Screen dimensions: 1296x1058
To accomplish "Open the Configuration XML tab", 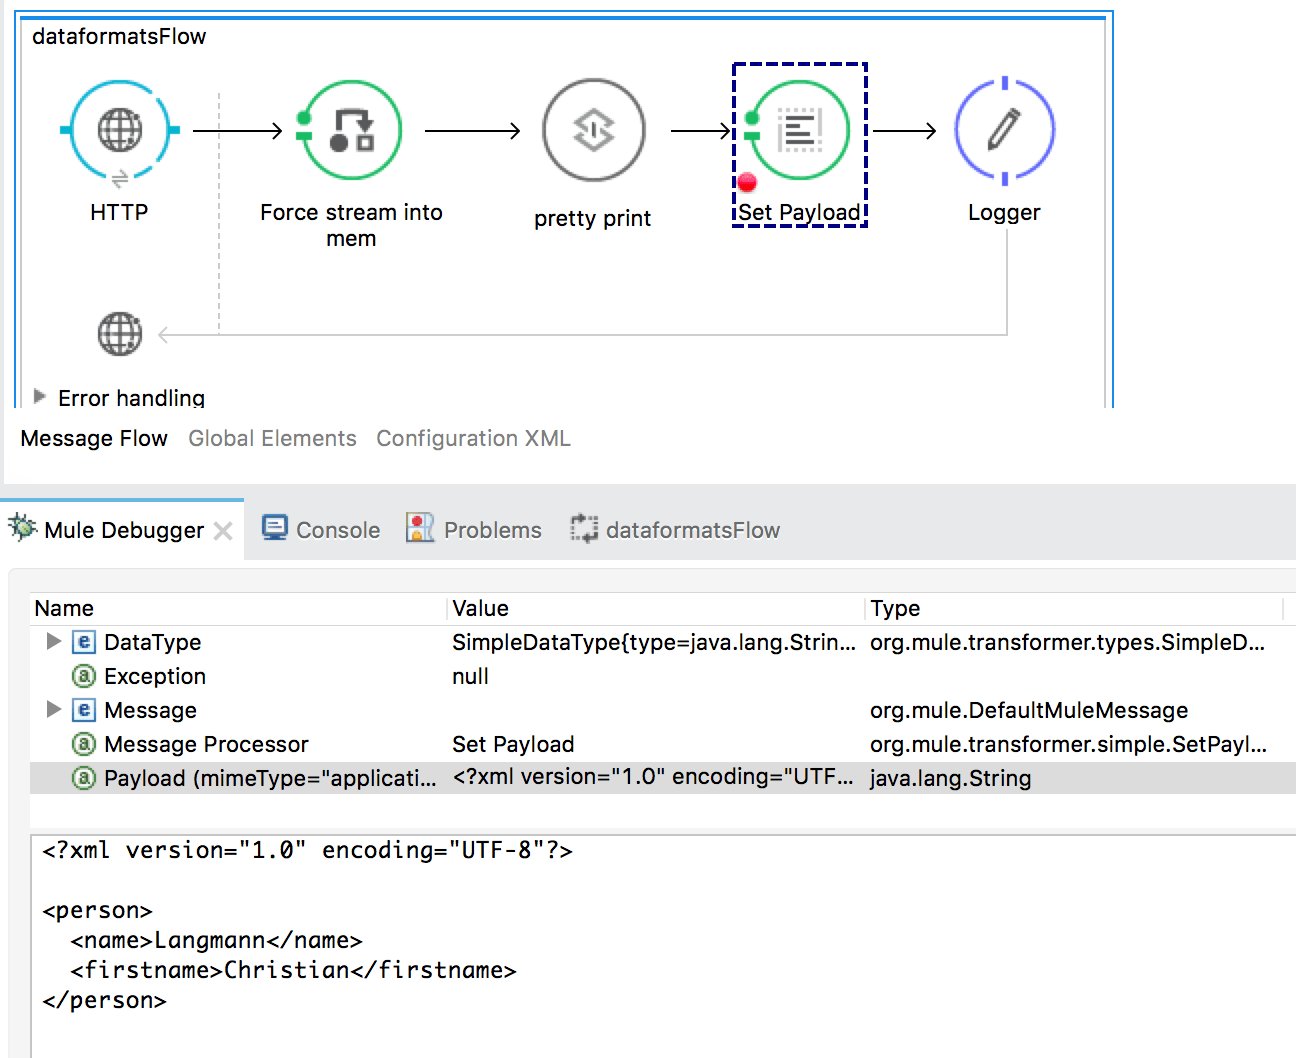I will pos(473,438).
